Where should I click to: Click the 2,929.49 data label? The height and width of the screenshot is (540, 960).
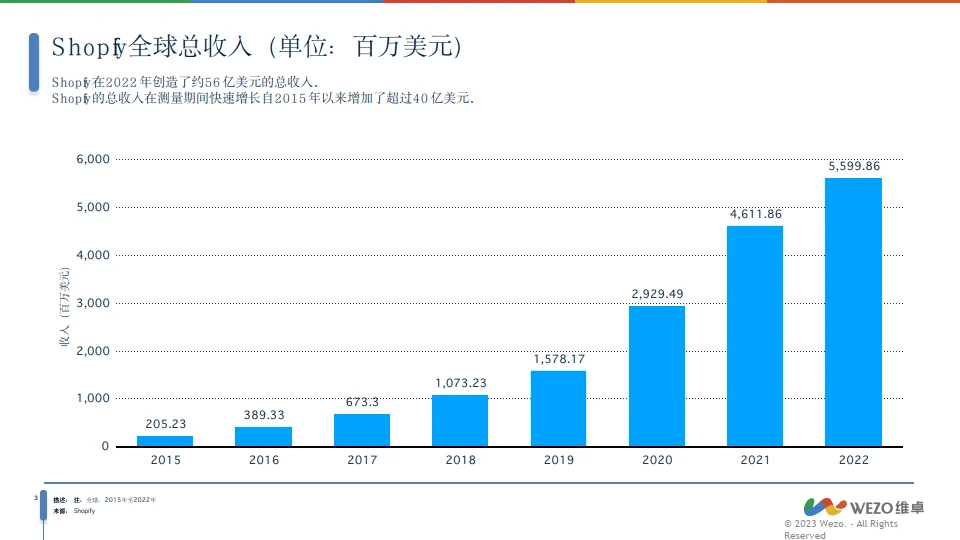click(658, 294)
